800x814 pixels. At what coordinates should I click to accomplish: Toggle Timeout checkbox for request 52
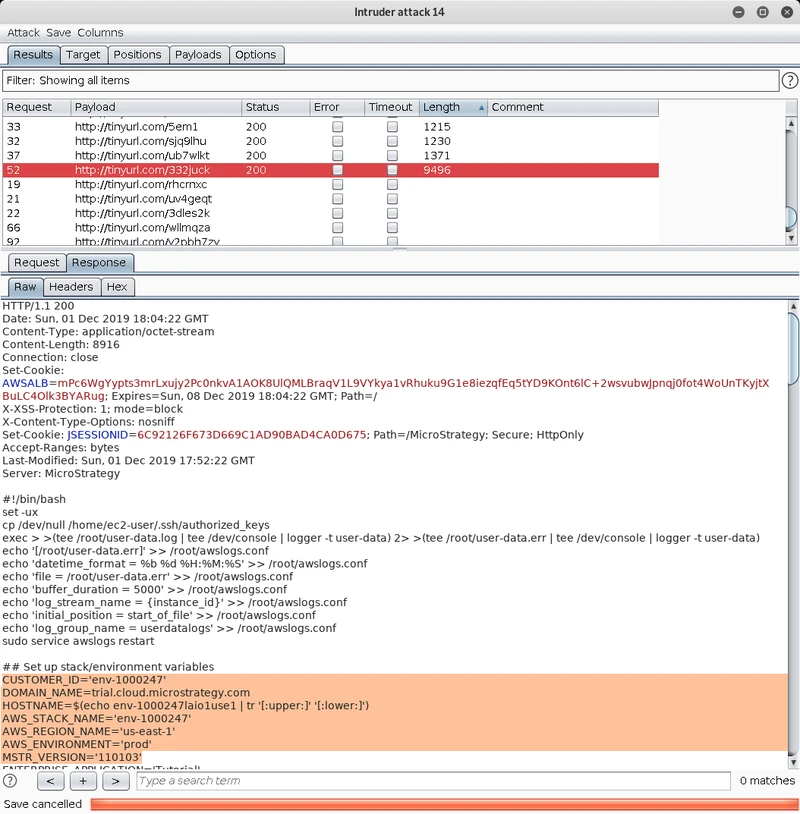click(392, 170)
